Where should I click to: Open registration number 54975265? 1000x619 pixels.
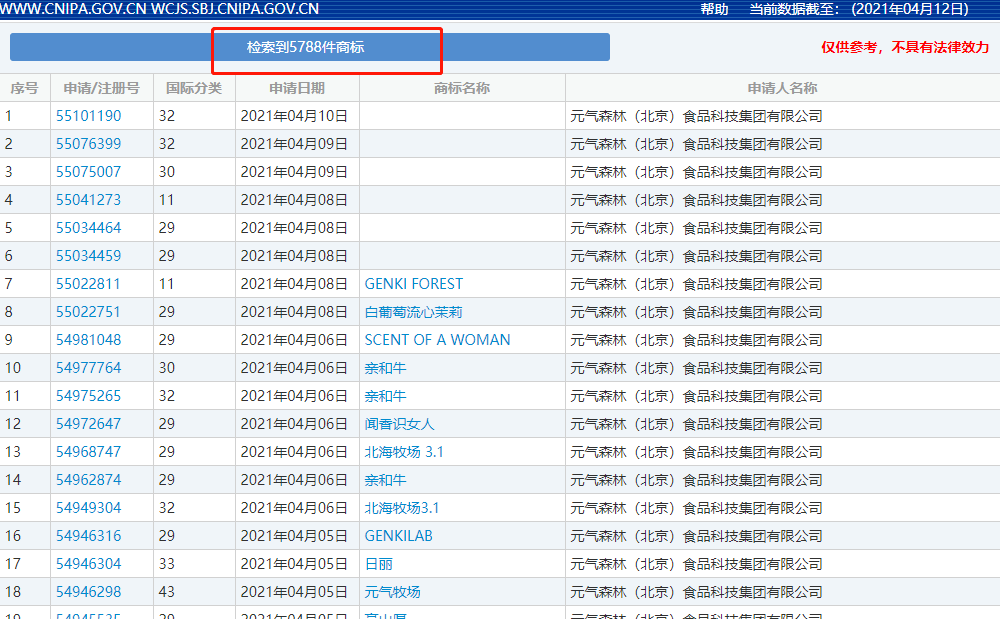click(88, 397)
